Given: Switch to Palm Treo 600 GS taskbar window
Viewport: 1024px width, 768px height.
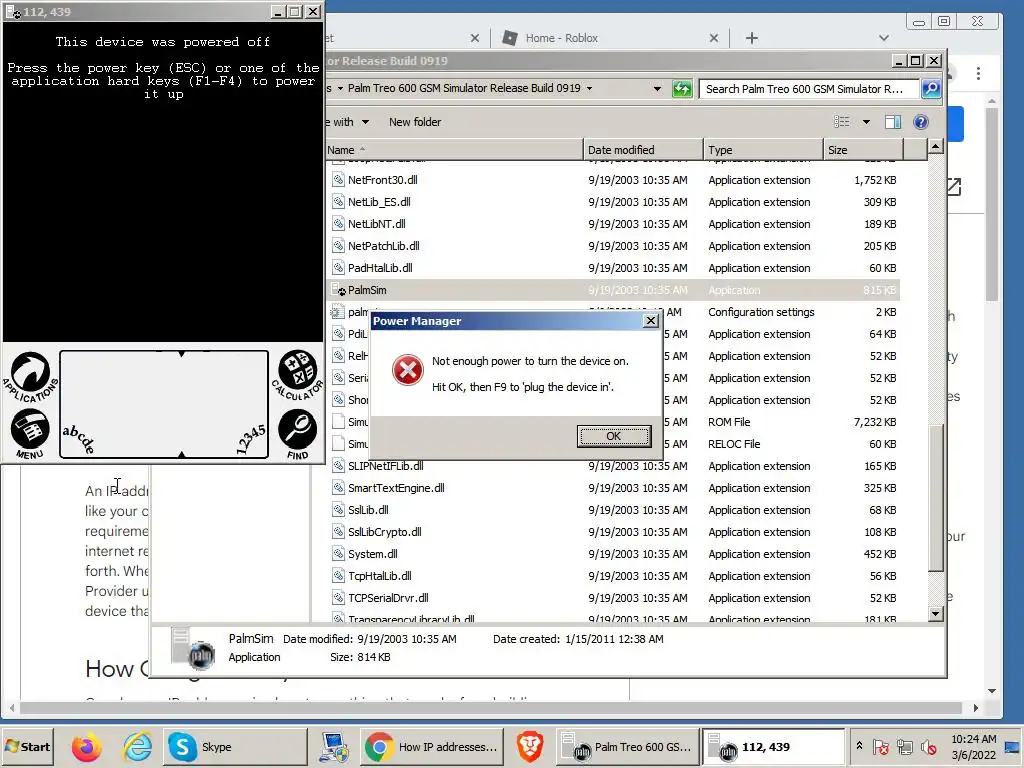Looking at the screenshot, I should (x=628, y=746).
